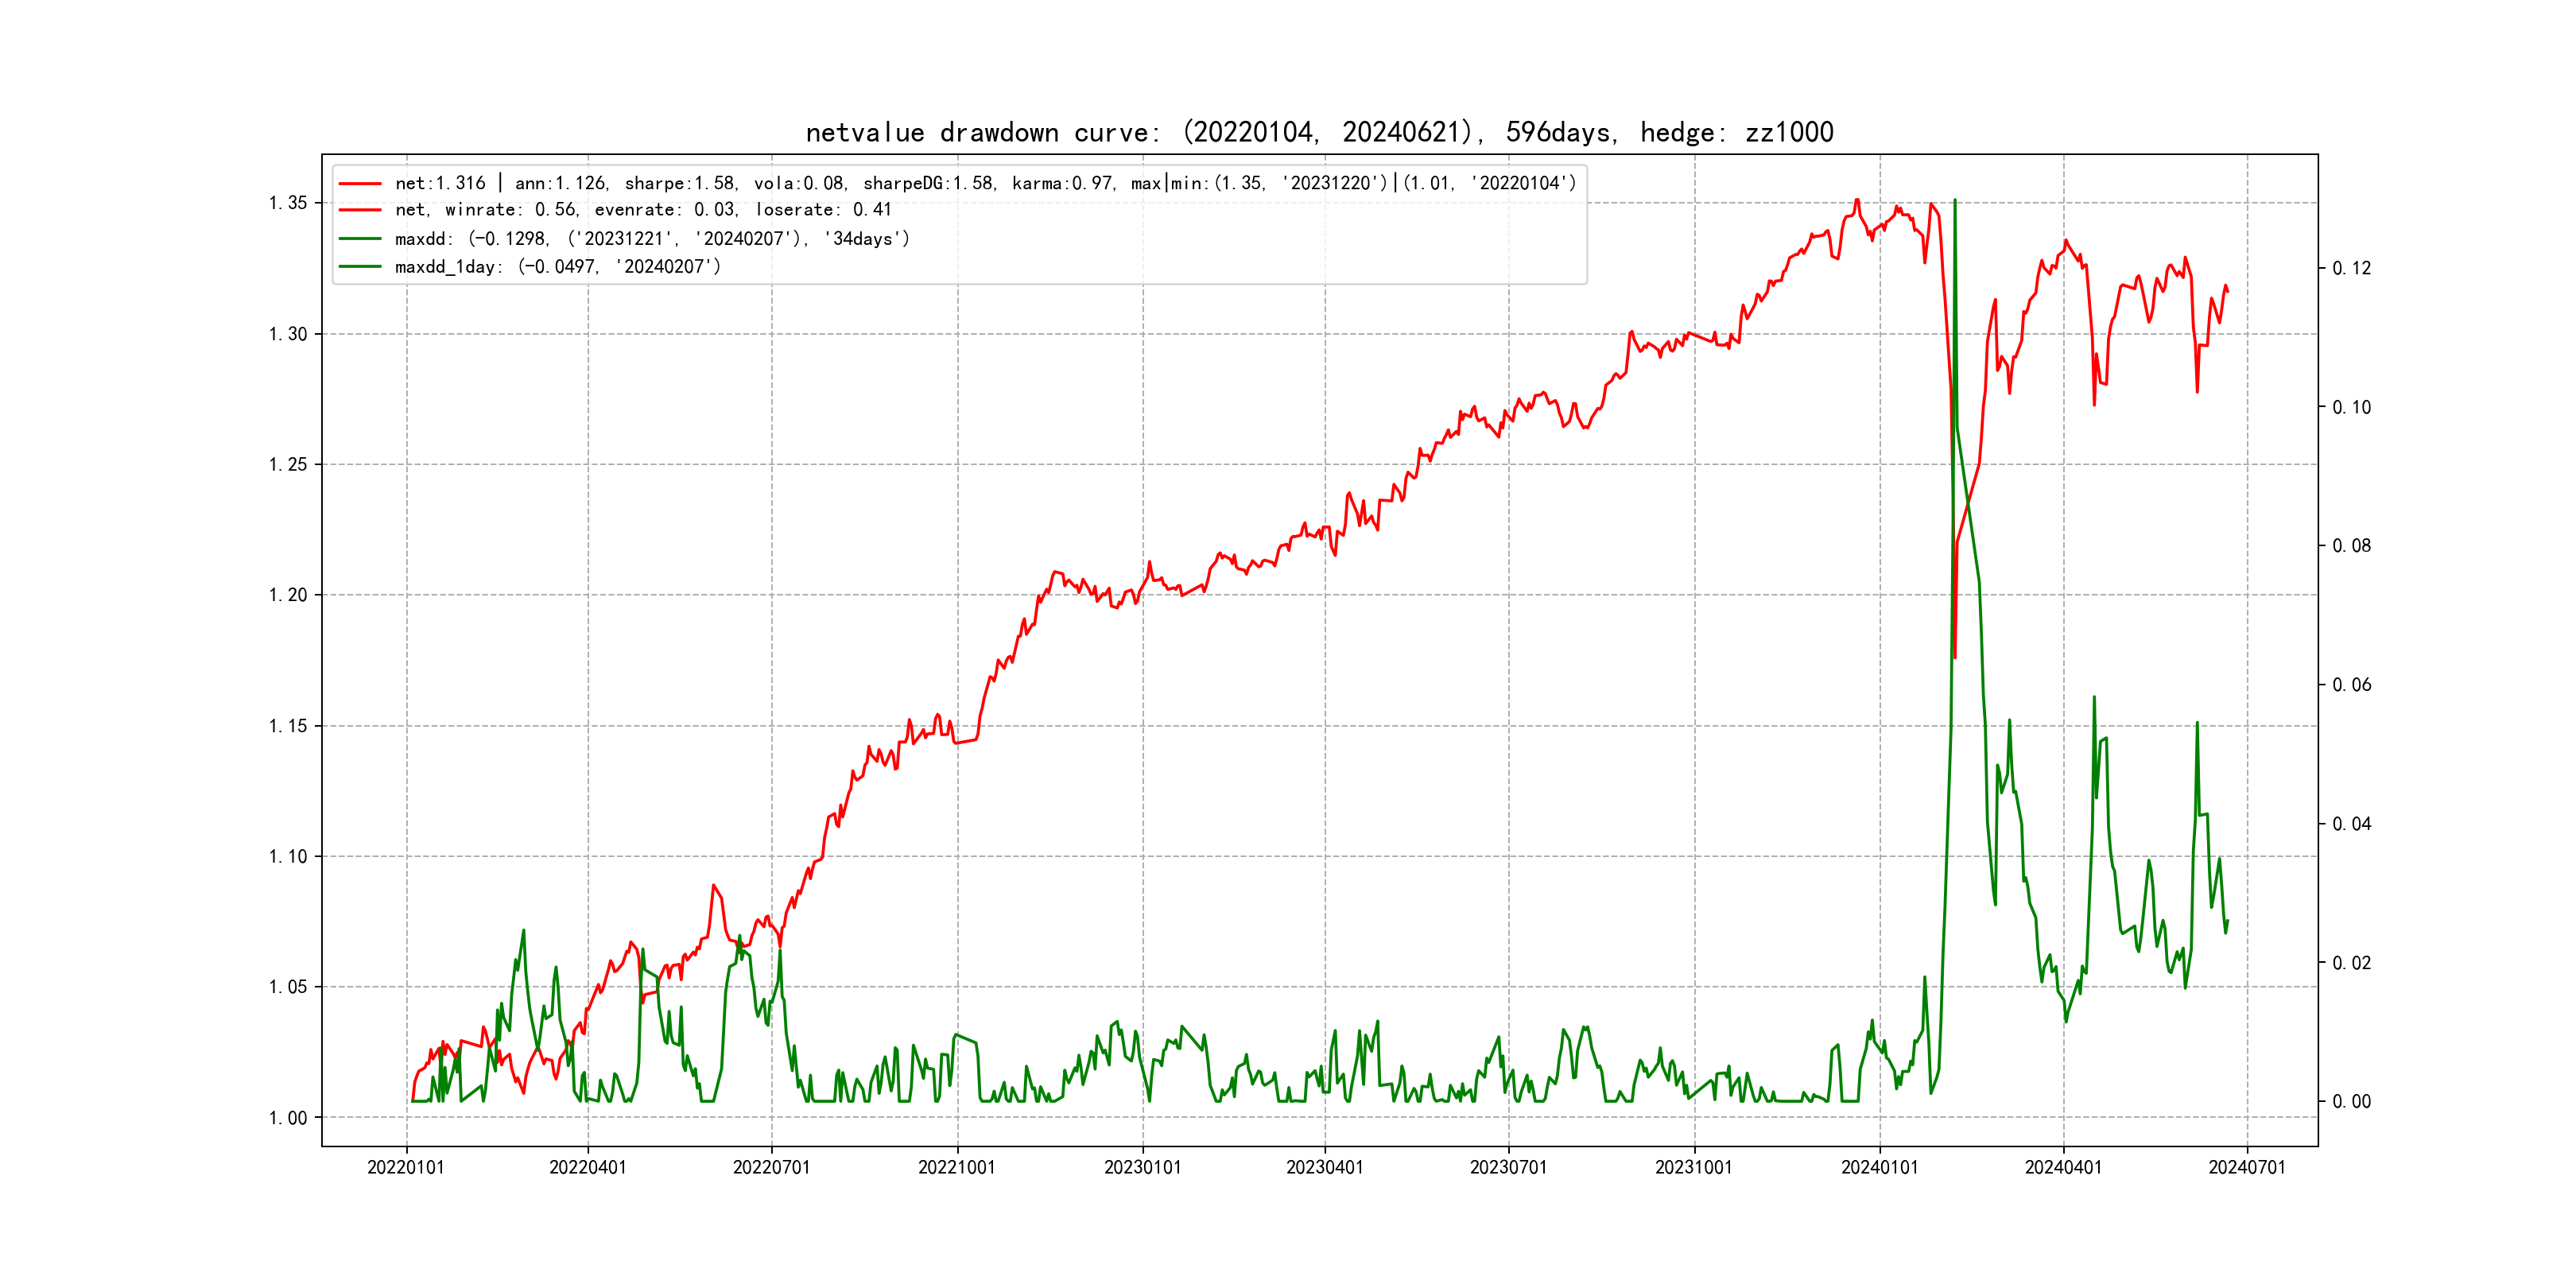Click the 1.20 left axis label
The width and height of the screenshot is (2576, 1288).
click(288, 595)
